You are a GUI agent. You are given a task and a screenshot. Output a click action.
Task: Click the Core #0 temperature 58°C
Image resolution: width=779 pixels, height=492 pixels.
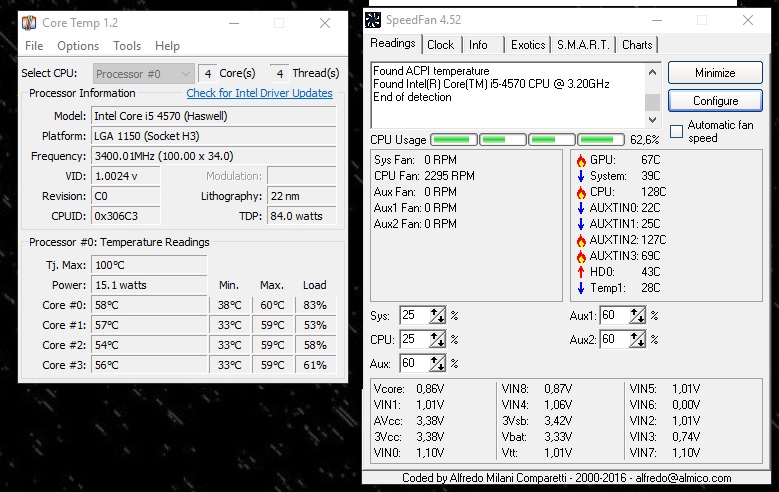(149, 305)
